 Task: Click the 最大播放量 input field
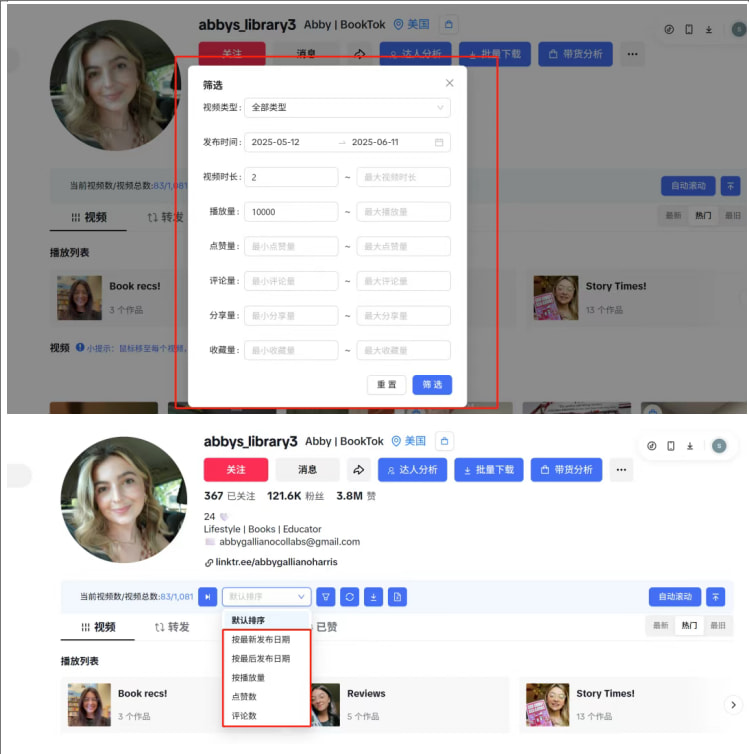pyautogui.click(x=403, y=212)
